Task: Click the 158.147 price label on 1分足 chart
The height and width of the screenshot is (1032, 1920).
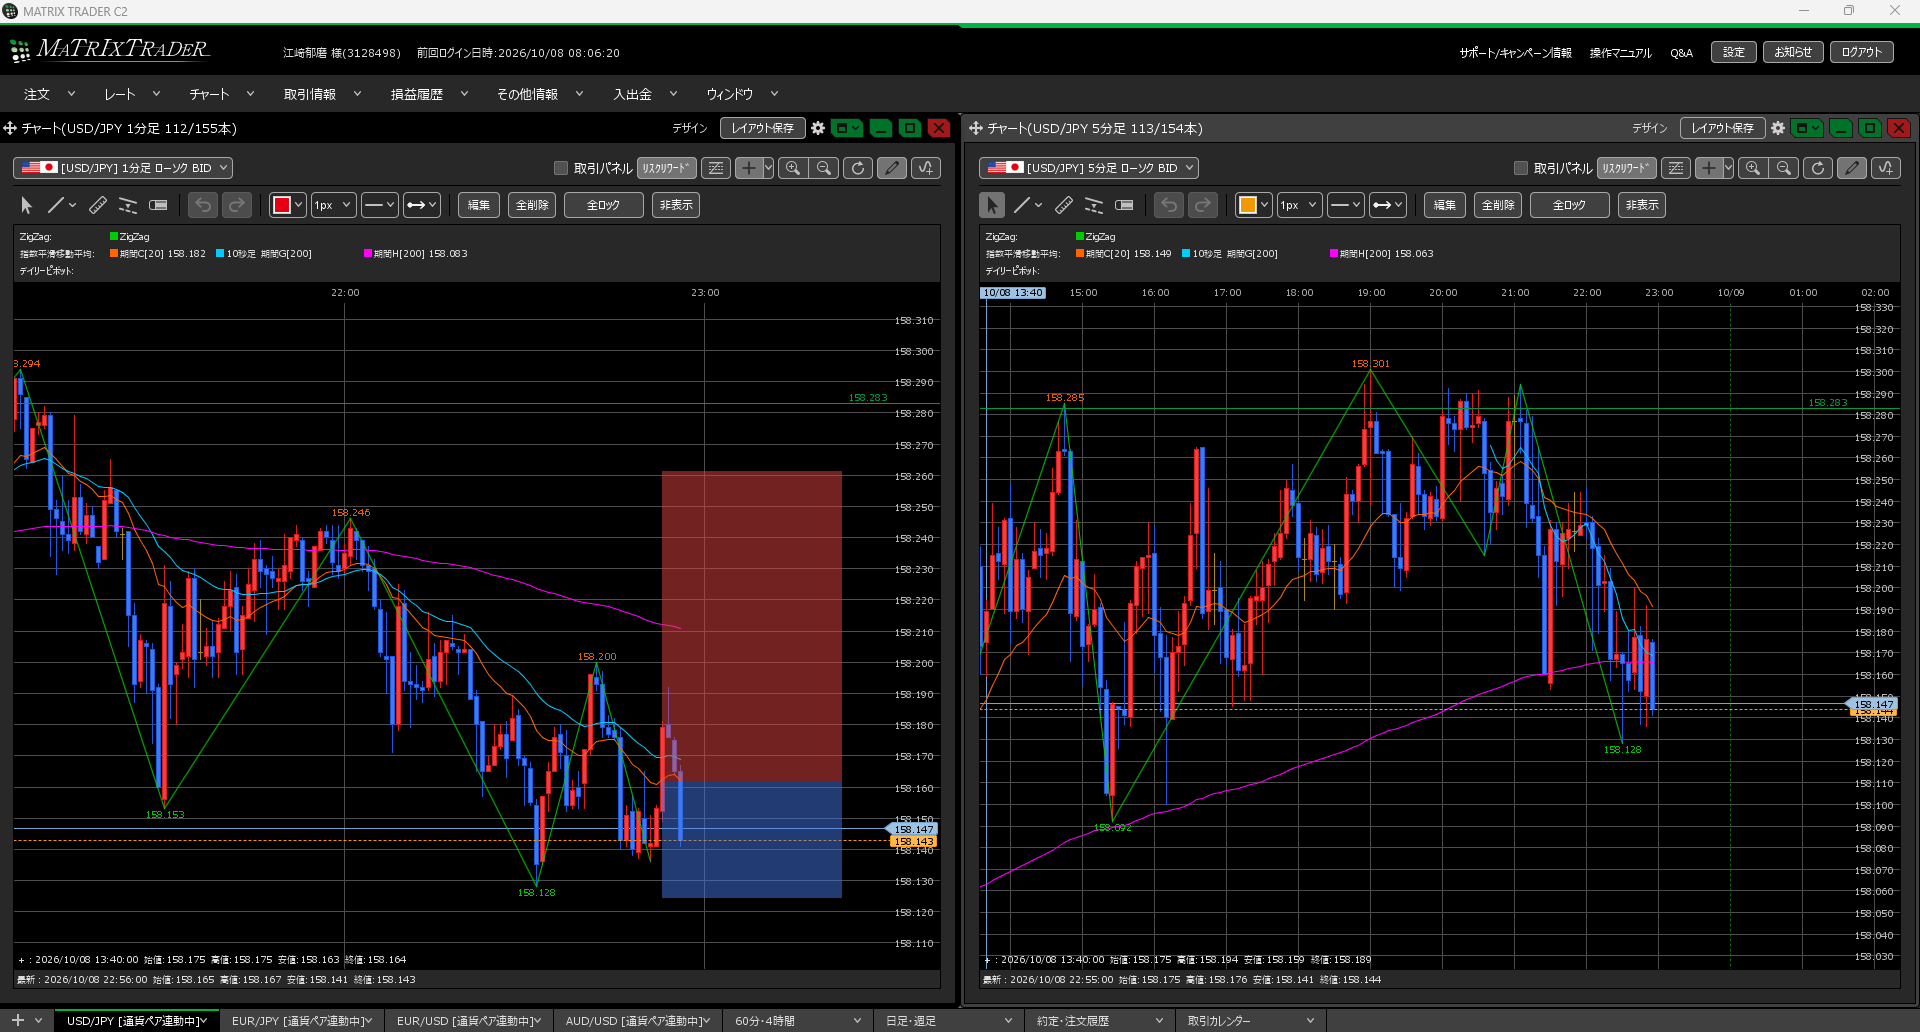Action: click(x=912, y=829)
